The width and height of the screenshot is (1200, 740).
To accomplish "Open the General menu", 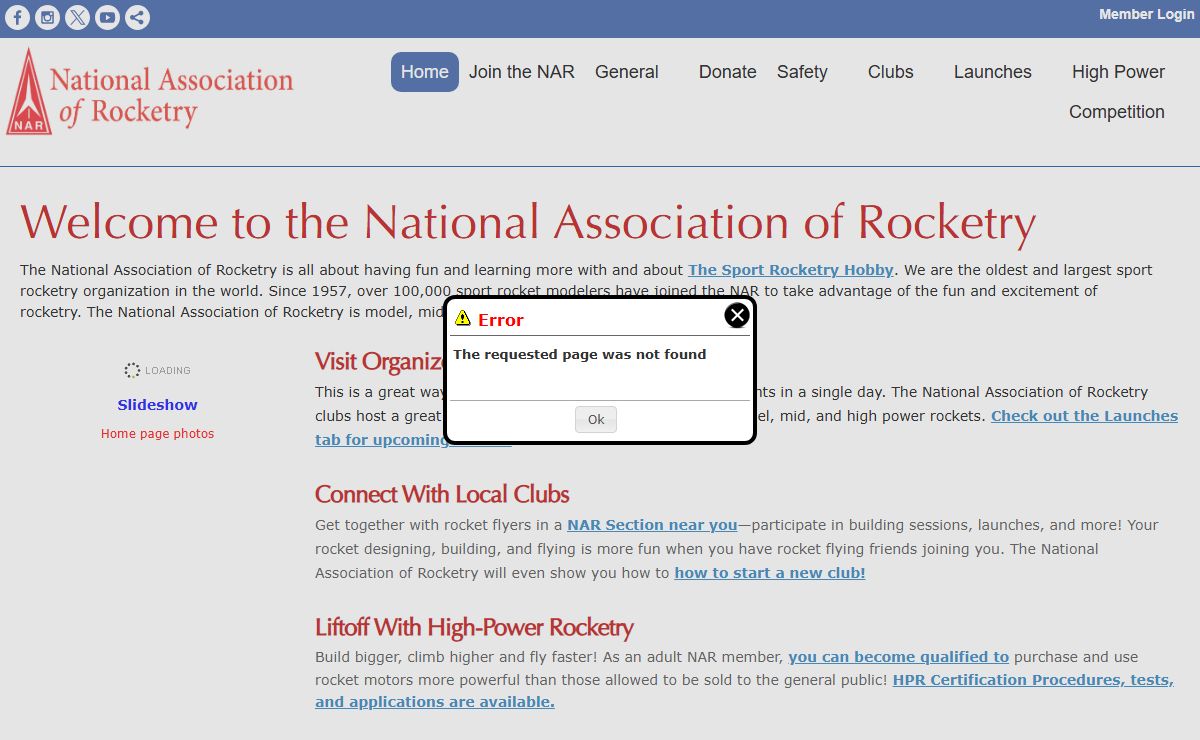I will [x=627, y=72].
